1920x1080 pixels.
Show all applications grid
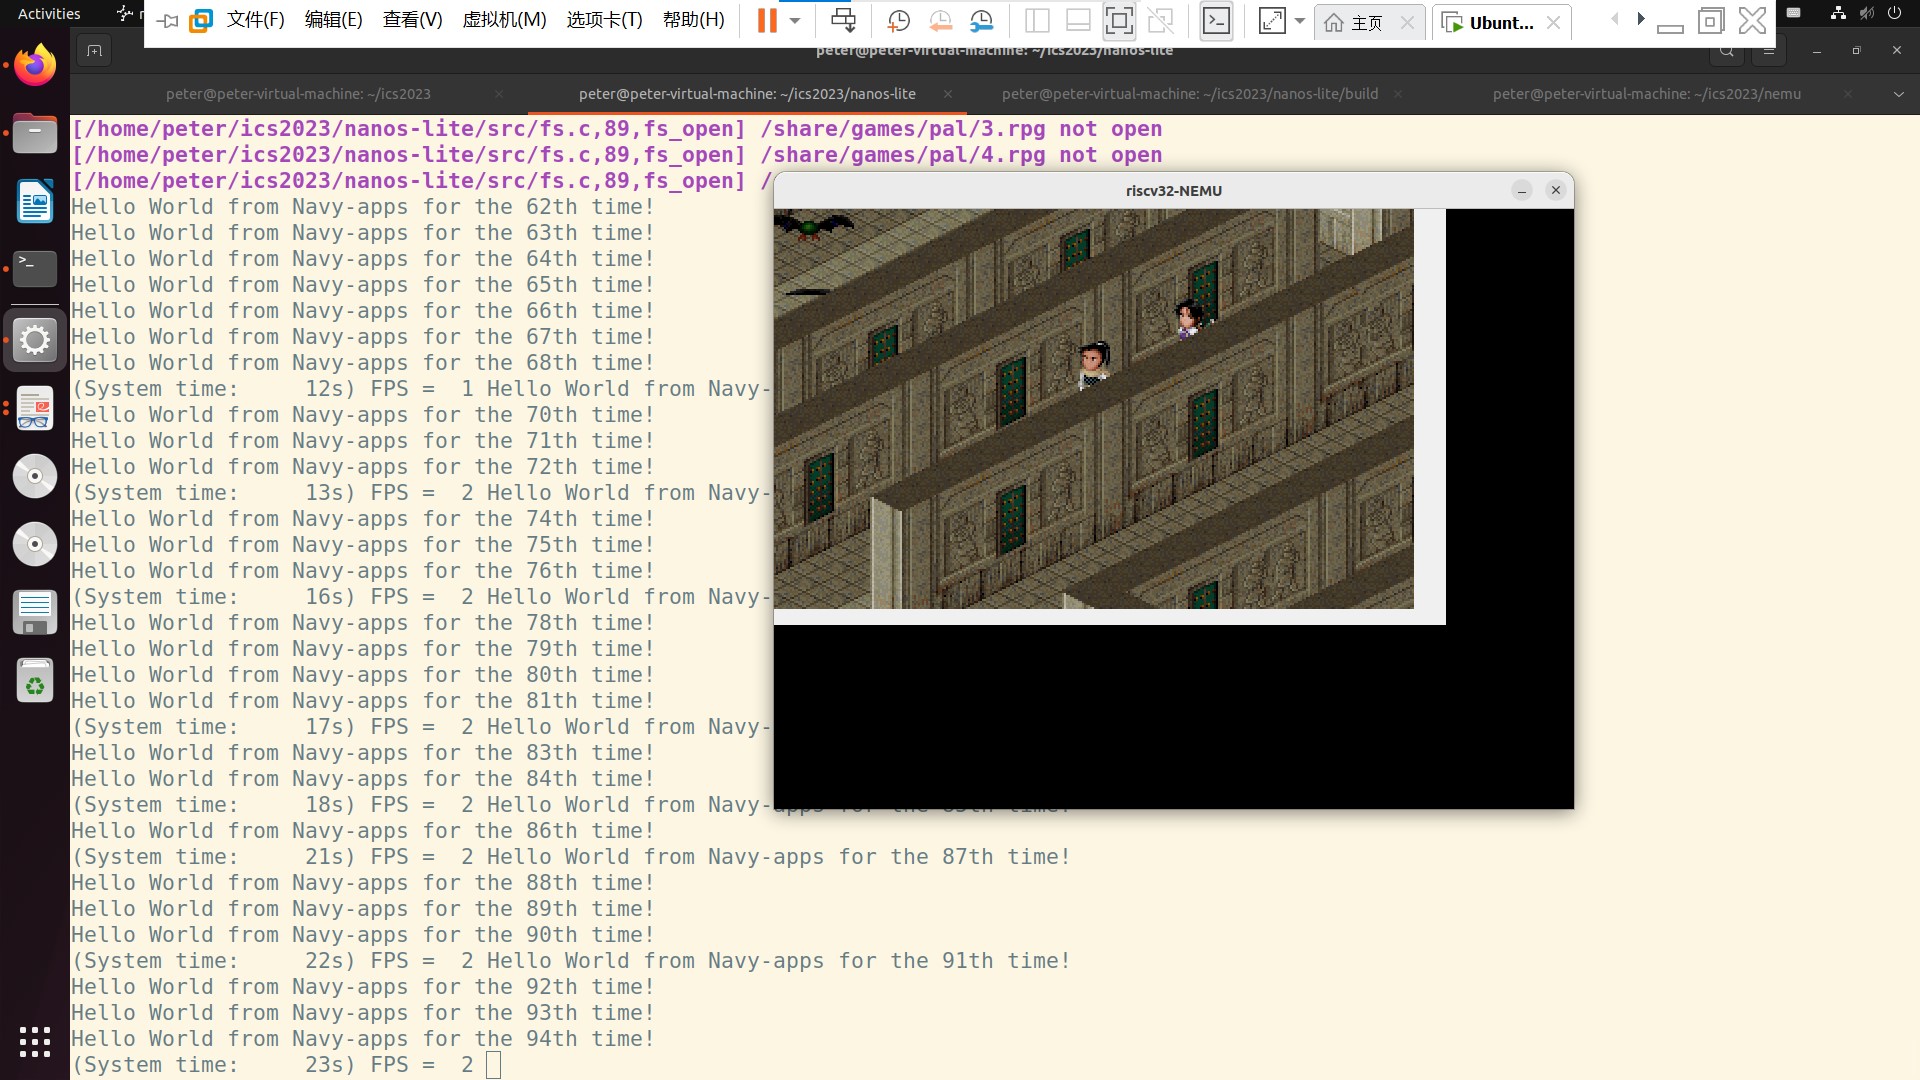click(x=35, y=1041)
